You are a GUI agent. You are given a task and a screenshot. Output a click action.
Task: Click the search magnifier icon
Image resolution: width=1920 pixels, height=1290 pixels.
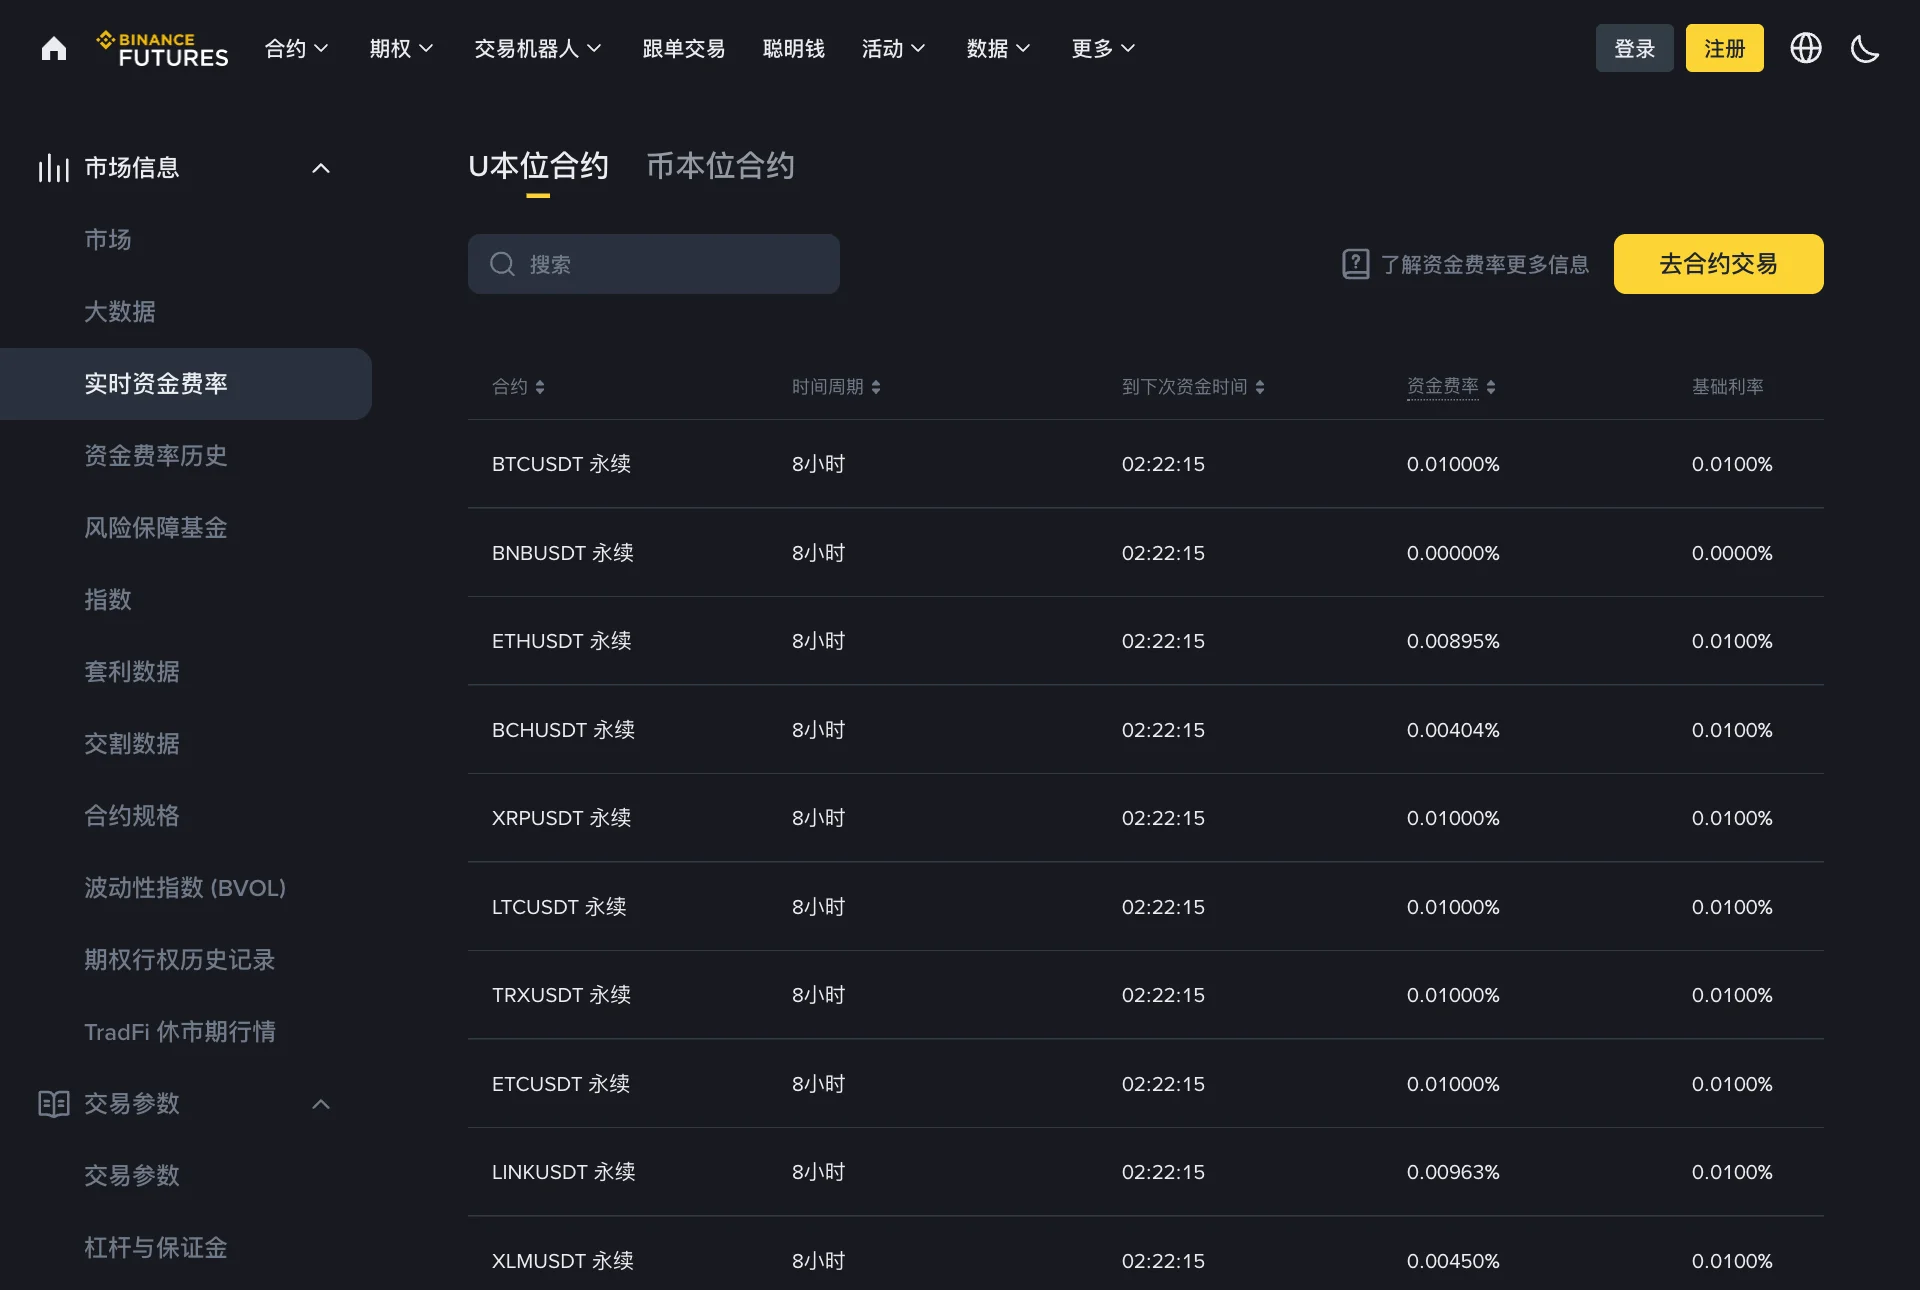(502, 264)
